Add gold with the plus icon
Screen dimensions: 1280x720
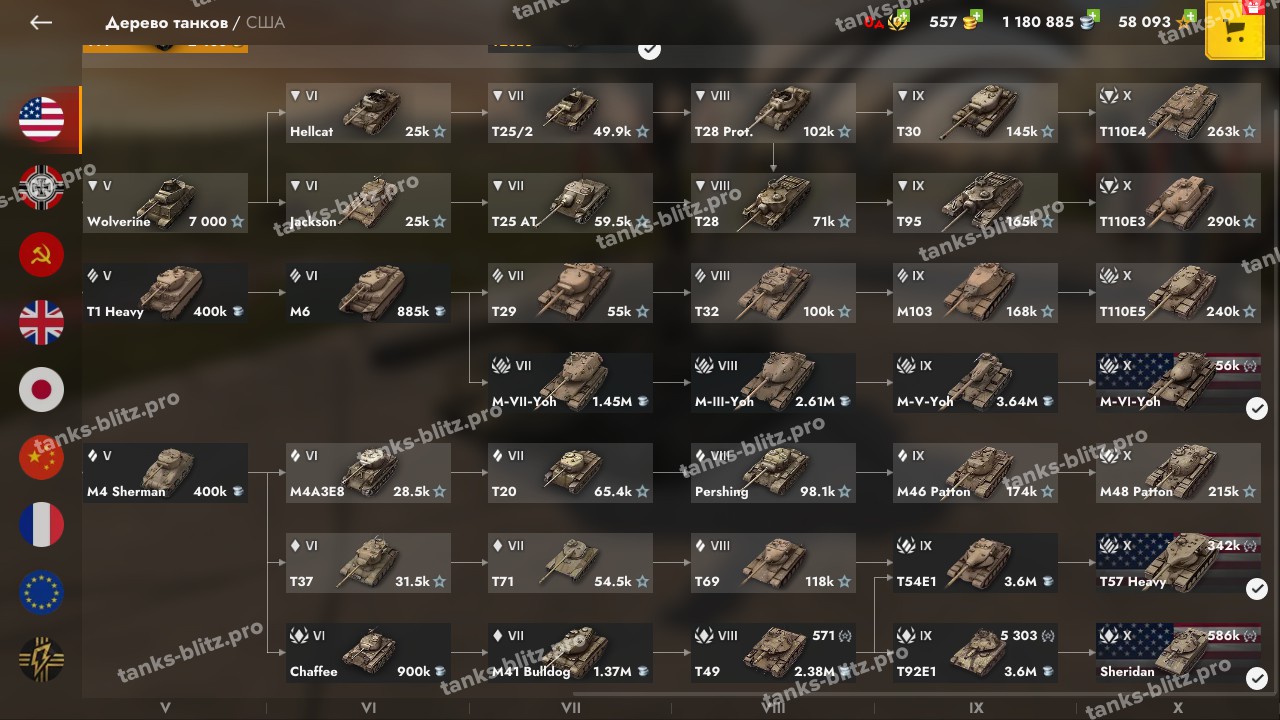[x=976, y=16]
